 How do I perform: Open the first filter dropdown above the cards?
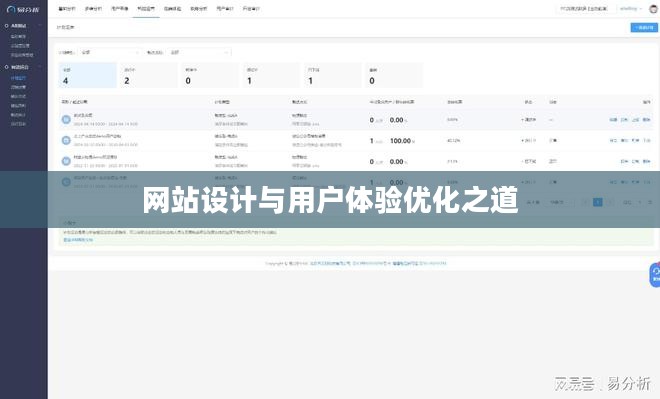pos(109,52)
